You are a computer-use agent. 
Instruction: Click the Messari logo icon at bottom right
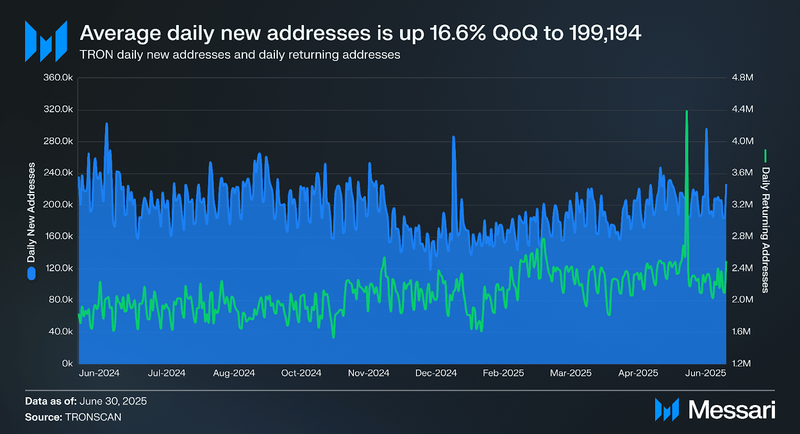(x=667, y=410)
